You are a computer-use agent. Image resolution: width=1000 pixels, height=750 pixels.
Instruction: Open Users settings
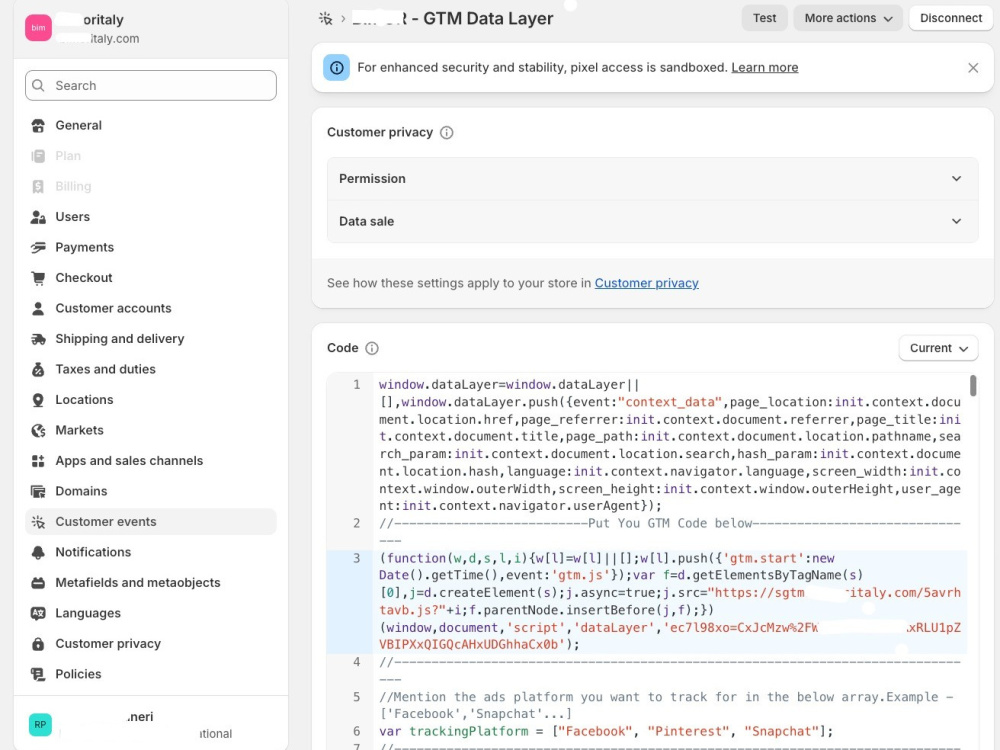(x=151, y=217)
